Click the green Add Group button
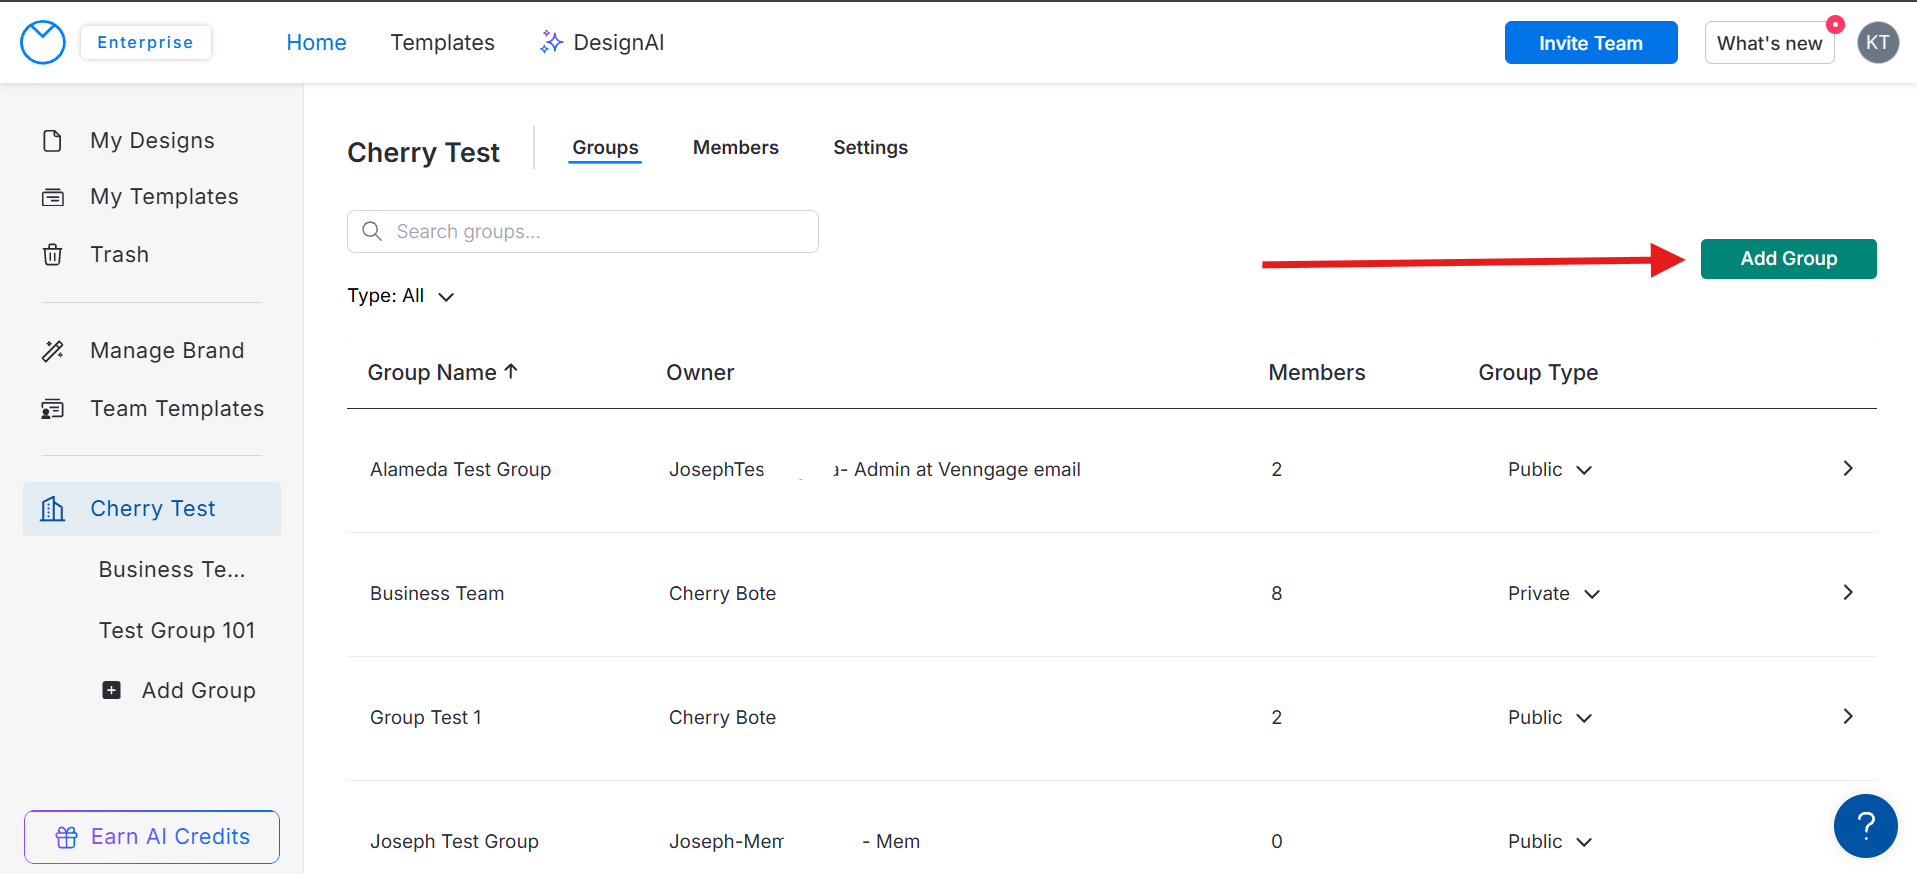This screenshot has height=874, width=1917. (1789, 259)
